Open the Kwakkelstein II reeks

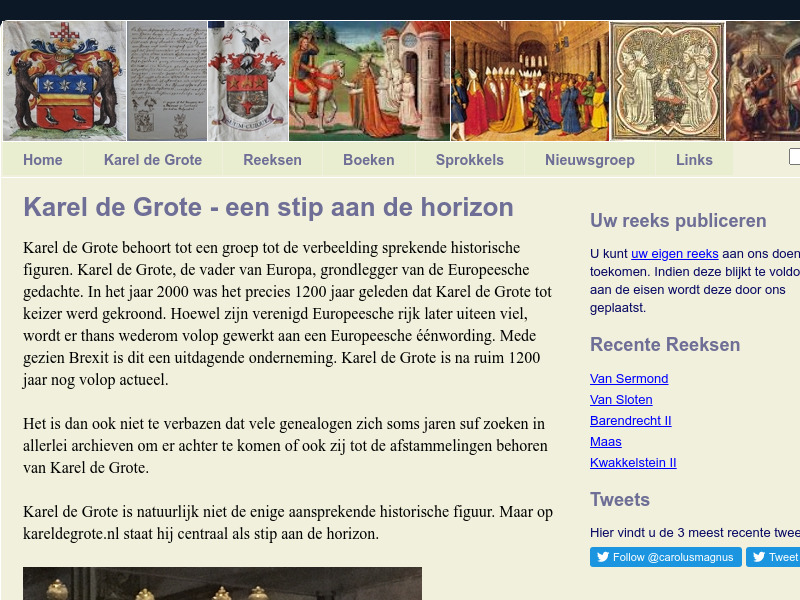(x=633, y=462)
